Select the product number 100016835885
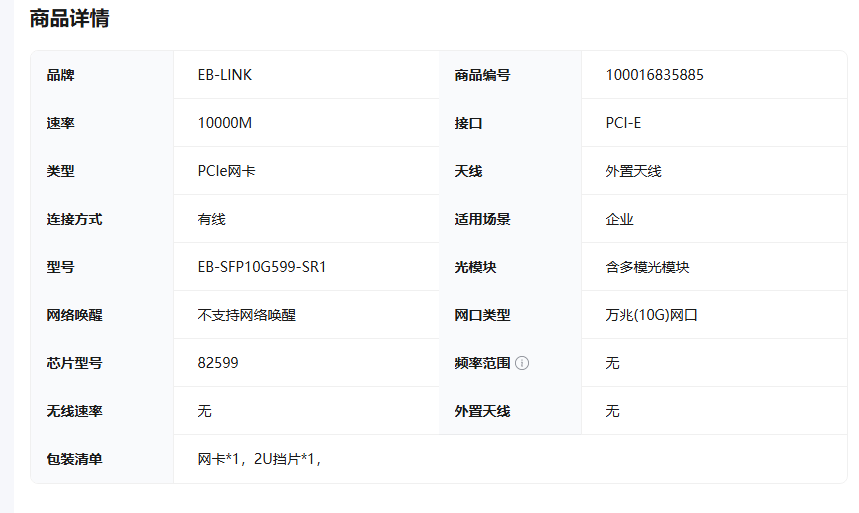Screen dimensions: 859x513 654,75
